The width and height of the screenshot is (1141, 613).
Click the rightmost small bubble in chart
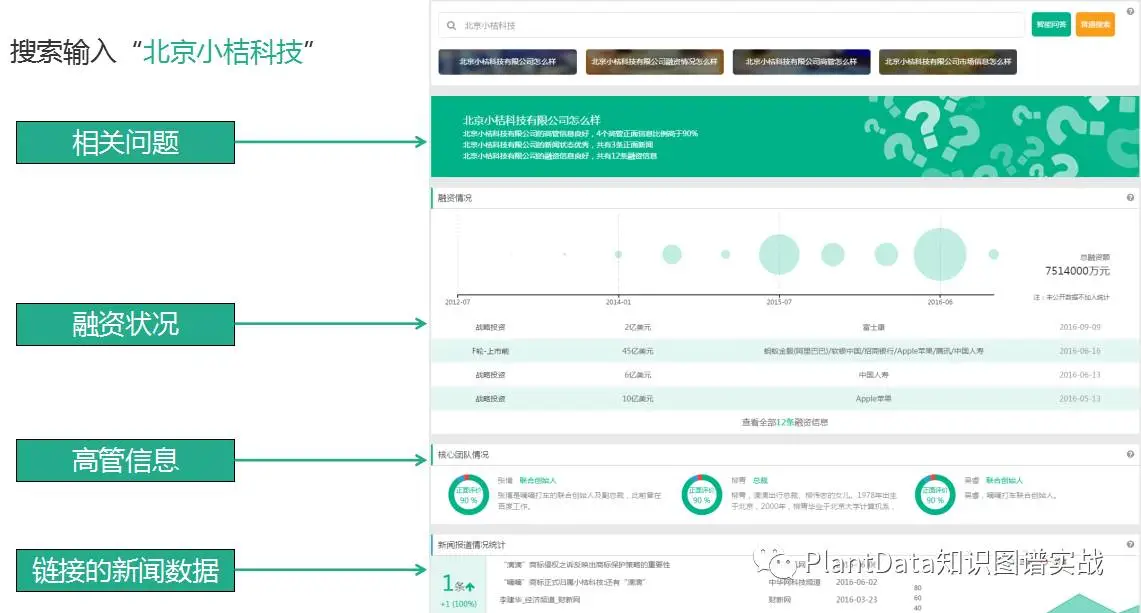993,254
